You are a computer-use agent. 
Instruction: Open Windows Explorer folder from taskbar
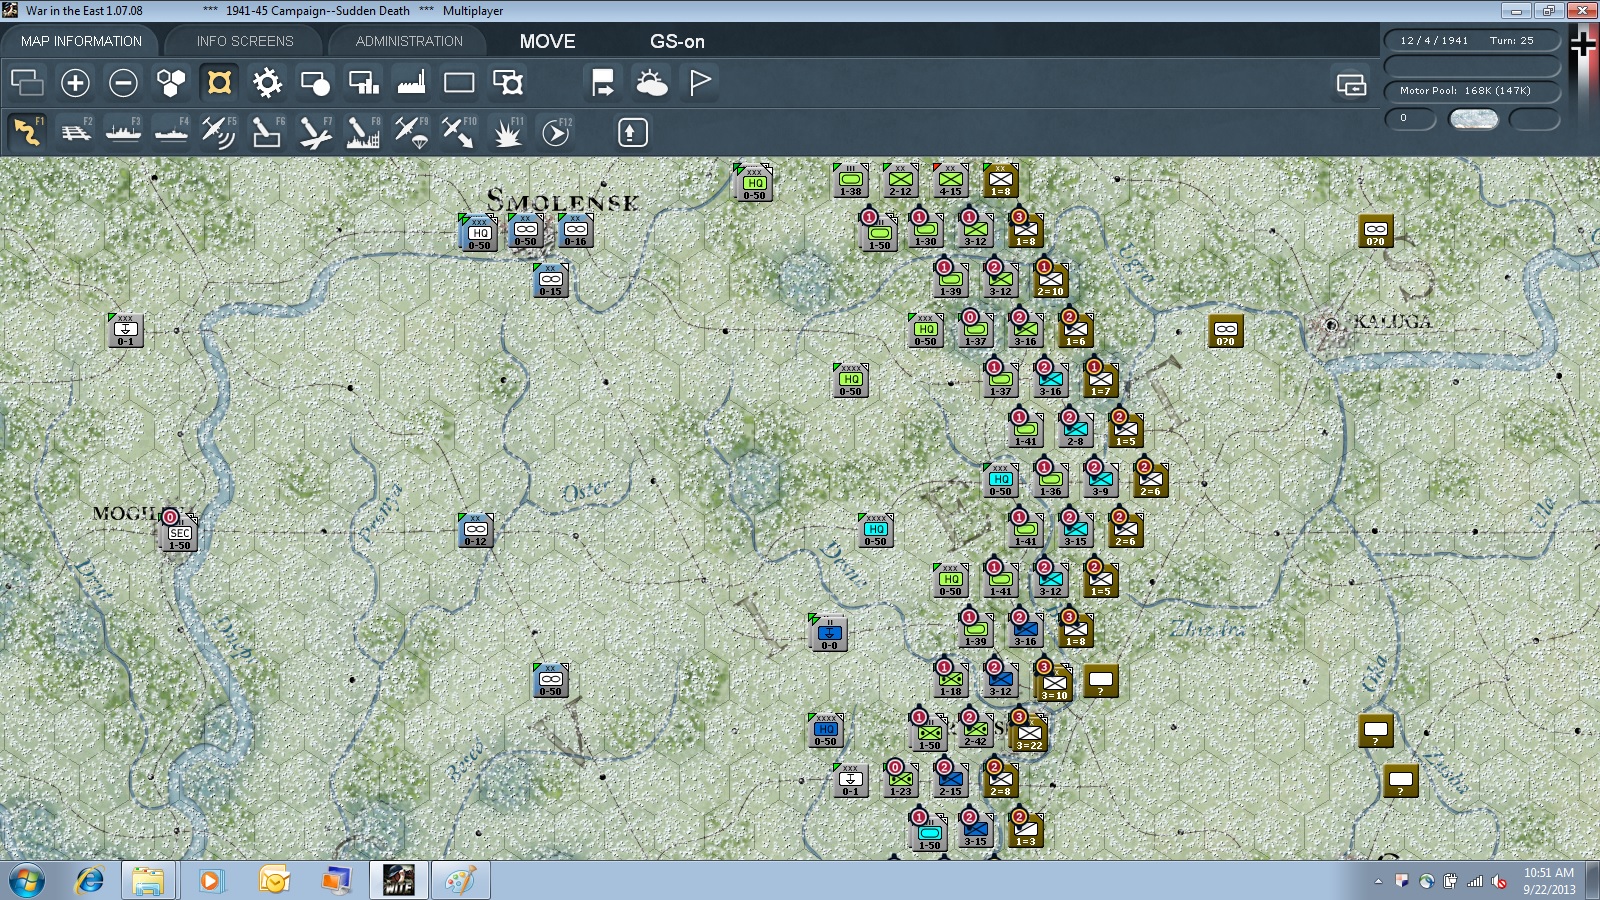click(148, 881)
